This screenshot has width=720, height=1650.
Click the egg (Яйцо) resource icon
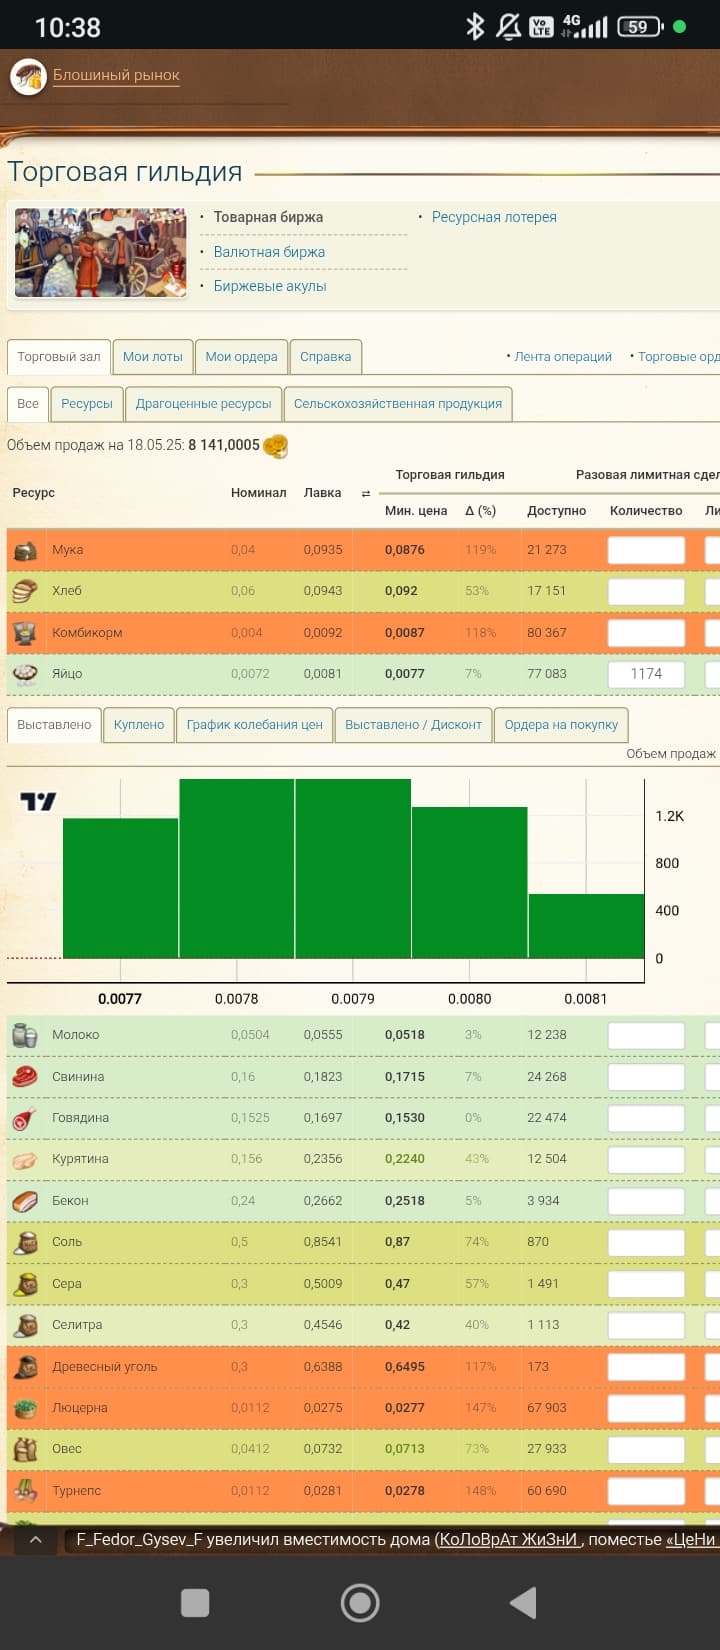(25, 674)
